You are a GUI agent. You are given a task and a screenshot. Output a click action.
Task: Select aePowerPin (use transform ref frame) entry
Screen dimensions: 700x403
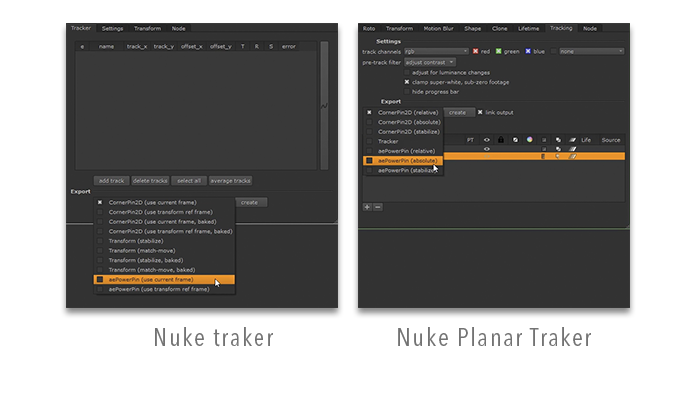pos(160,289)
